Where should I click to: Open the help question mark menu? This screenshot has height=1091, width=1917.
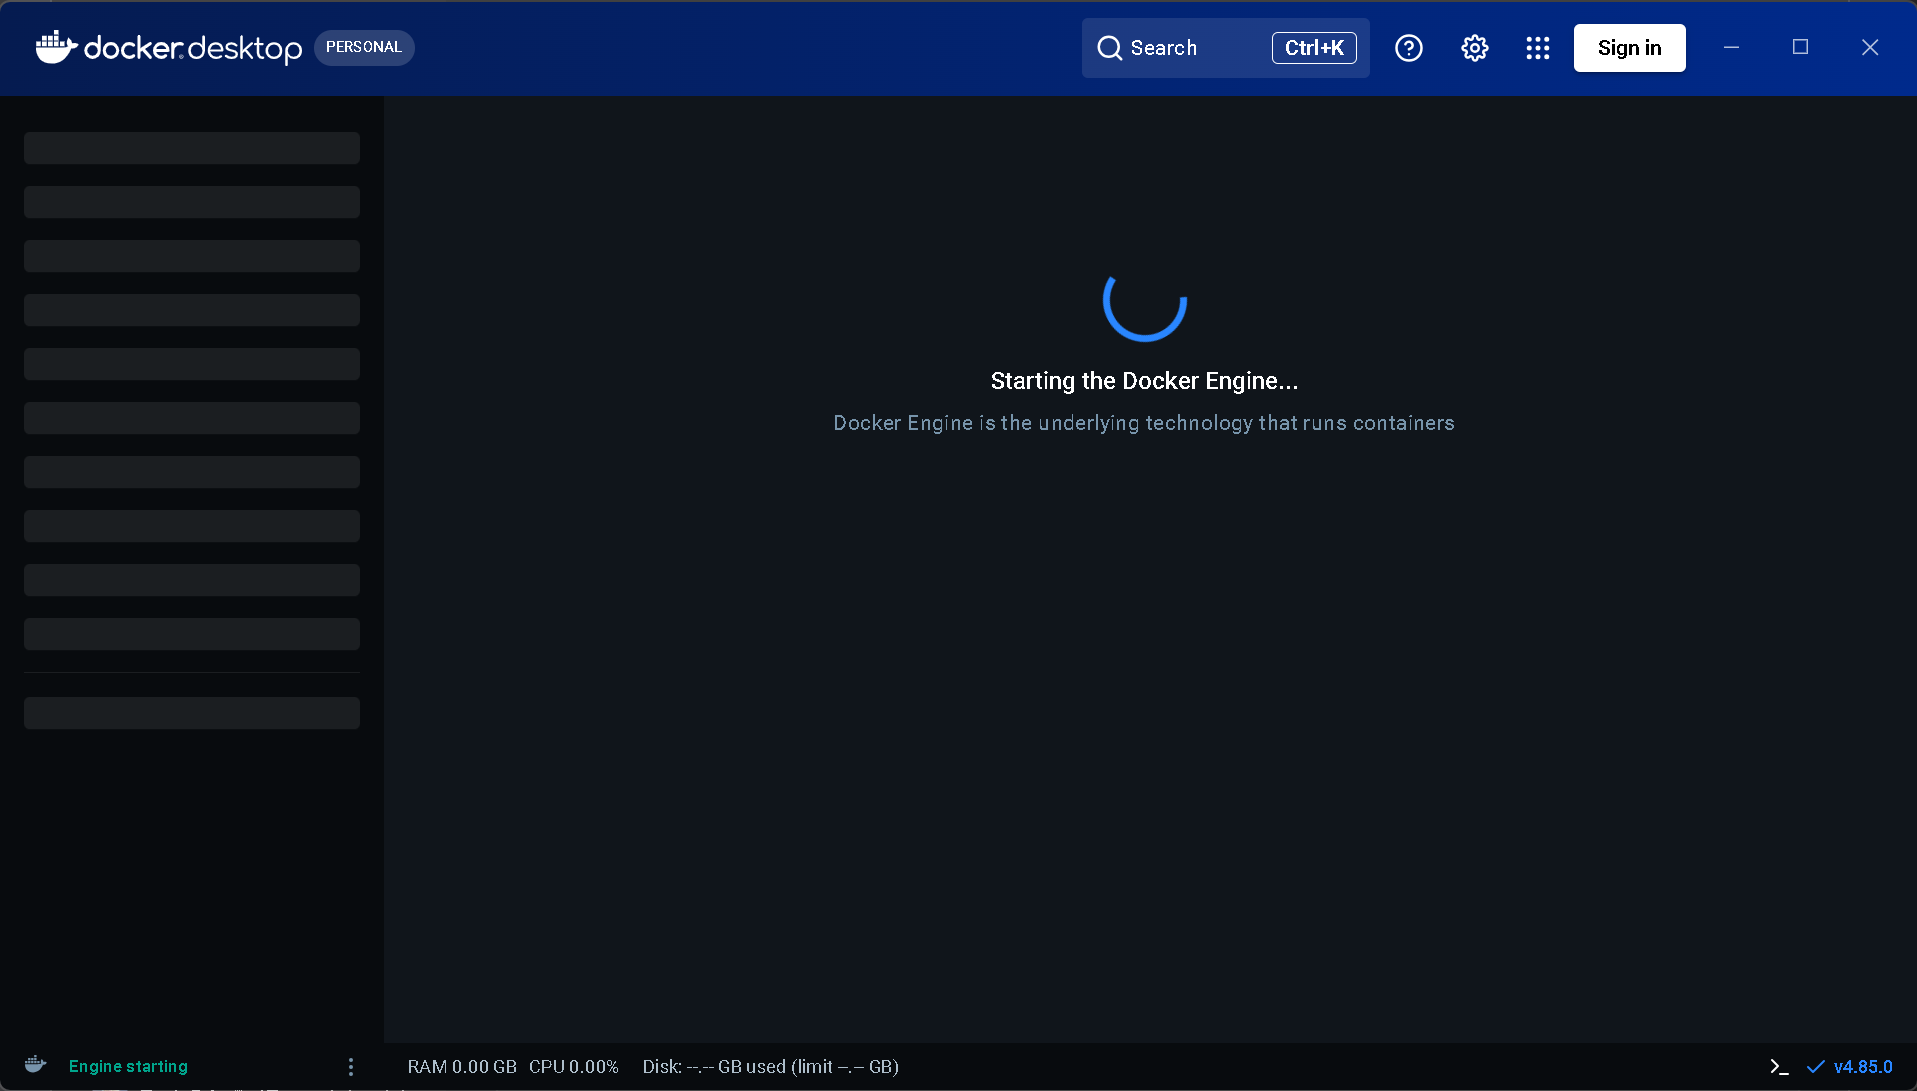[1409, 48]
